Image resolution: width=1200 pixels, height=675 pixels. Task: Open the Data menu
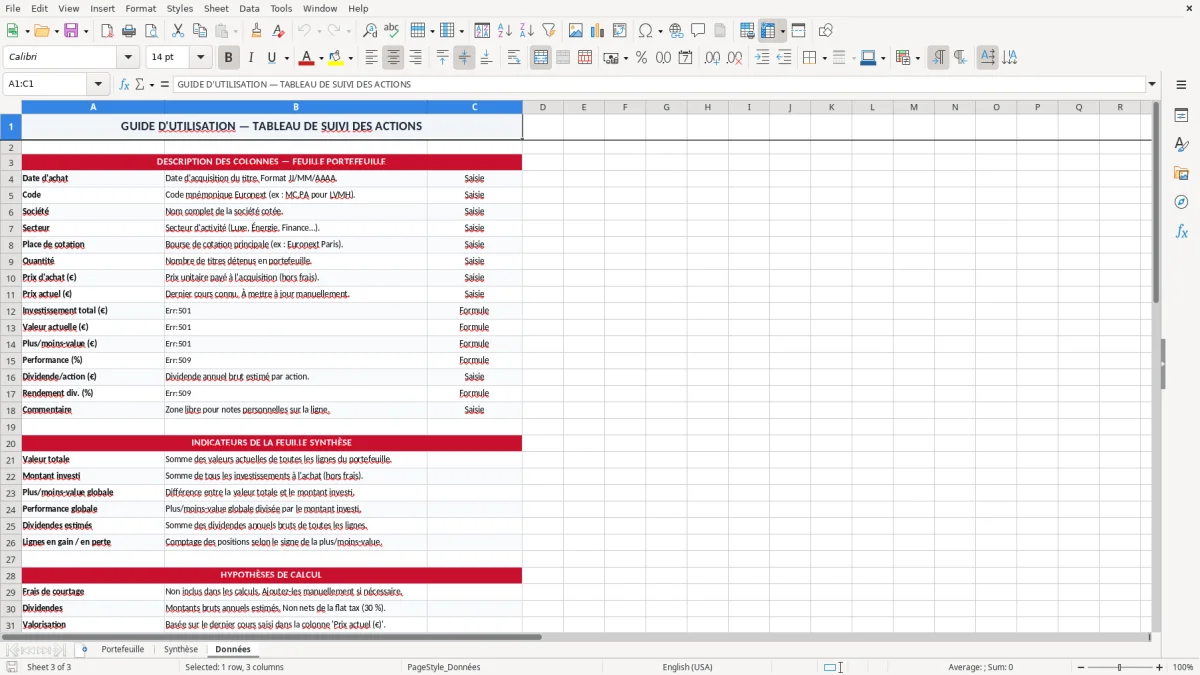click(x=249, y=8)
